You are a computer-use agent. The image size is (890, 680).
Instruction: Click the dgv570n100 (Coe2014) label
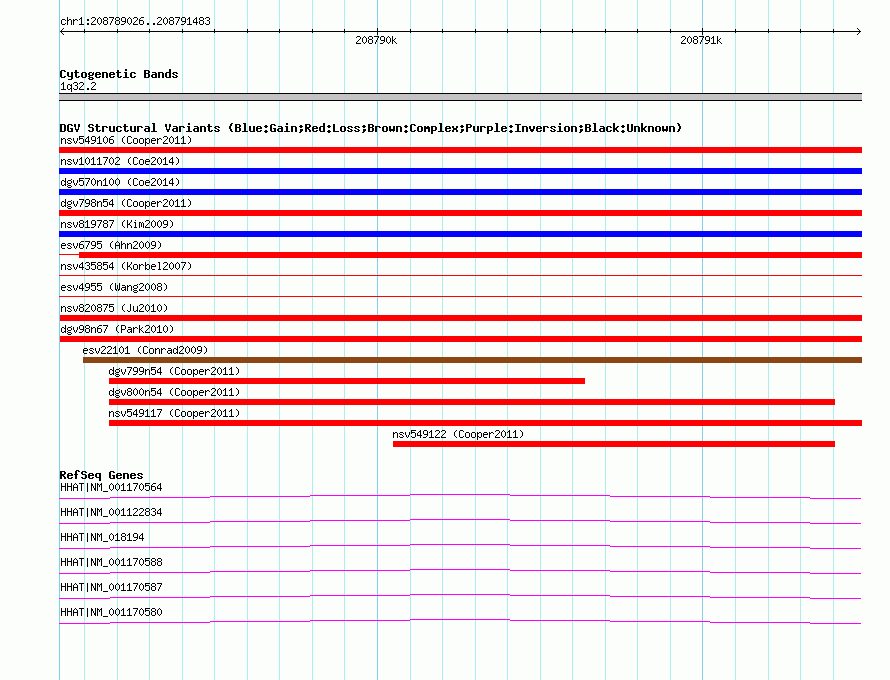click(x=120, y=182)
